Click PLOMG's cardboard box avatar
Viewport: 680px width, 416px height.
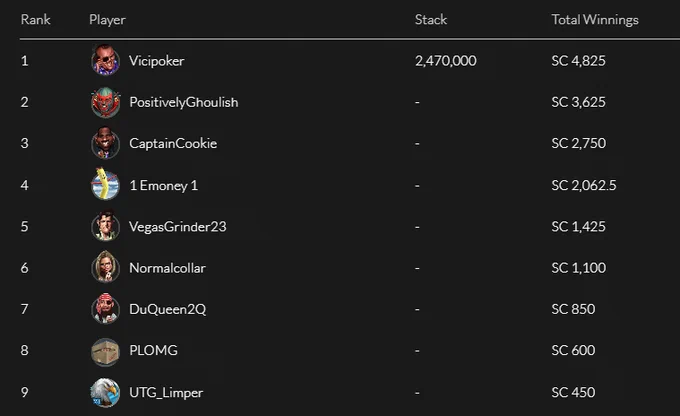click(105, 350)
